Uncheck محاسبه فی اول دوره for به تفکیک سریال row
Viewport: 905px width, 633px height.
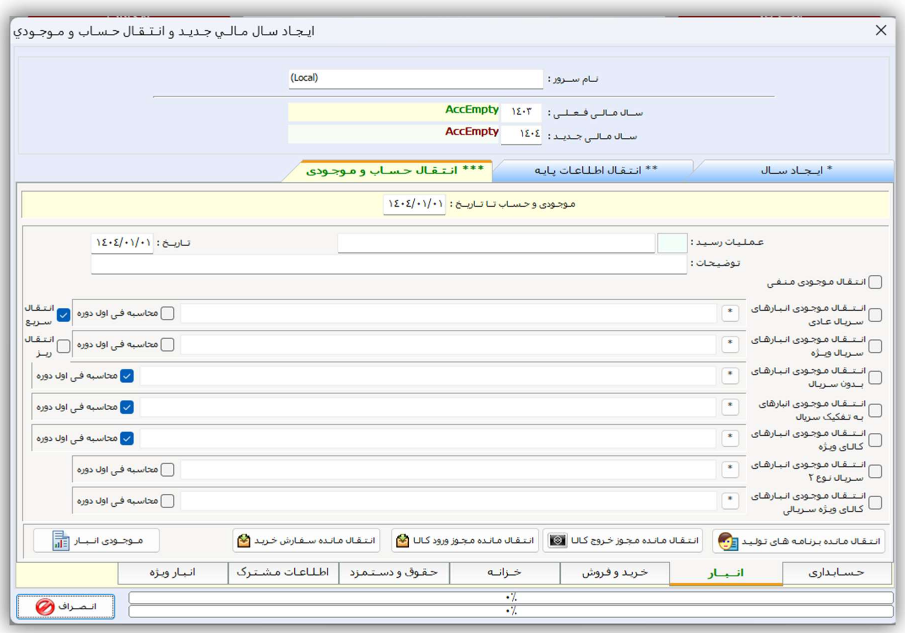pyautogui.click(x=127, y=407)
